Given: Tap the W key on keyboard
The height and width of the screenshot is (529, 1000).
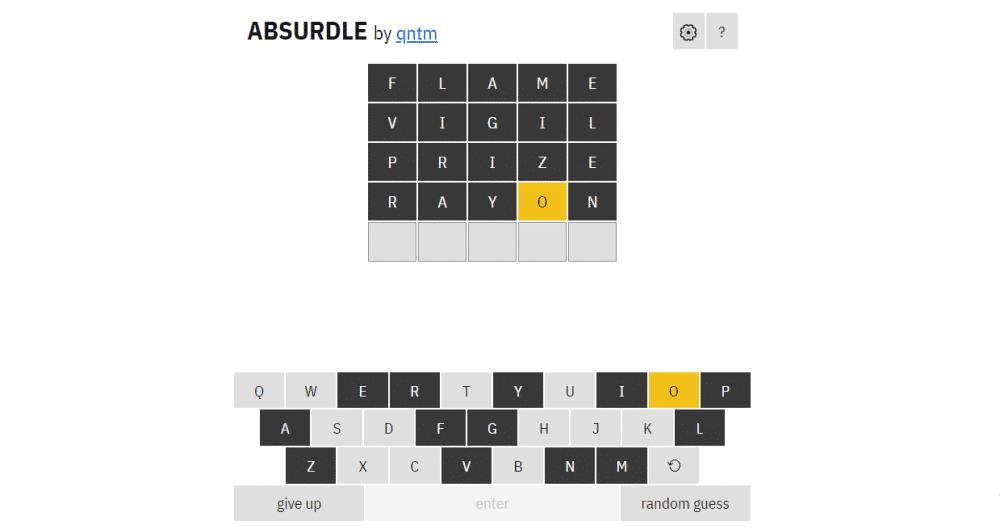Looking at the screenshot, I should (311, 391).
